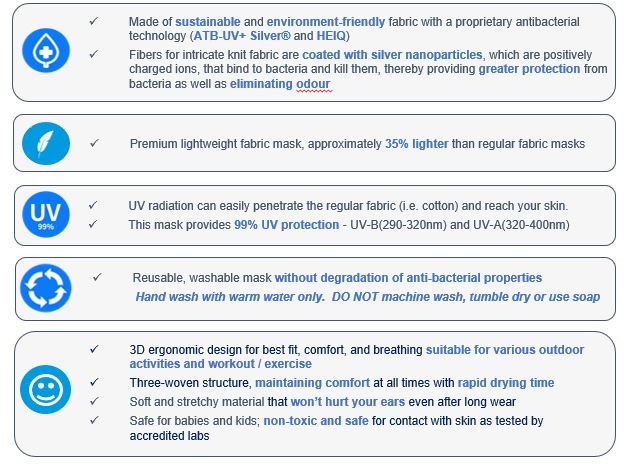
Task: Click the reusable circular arrows icon
Action: click(46, 288)
